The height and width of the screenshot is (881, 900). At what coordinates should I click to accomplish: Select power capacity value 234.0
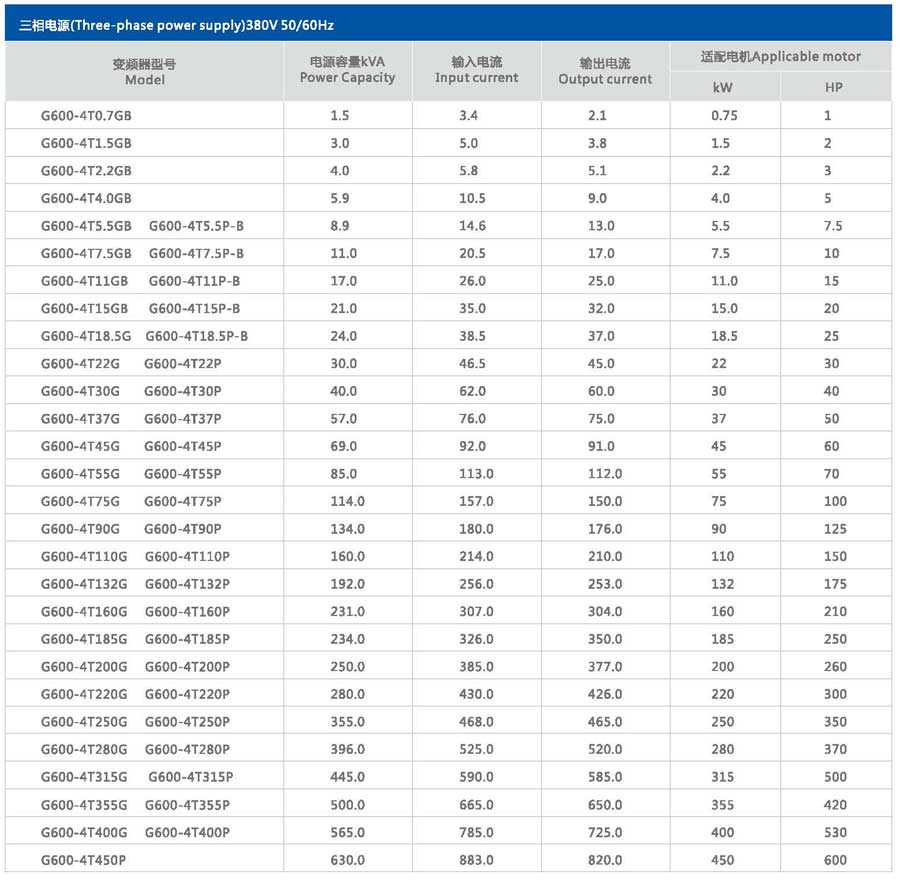point(347,639)
